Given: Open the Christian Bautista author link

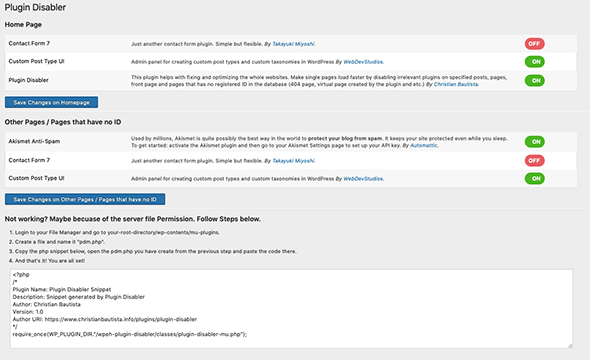Looking at the screenshot, I should (456, 84).
